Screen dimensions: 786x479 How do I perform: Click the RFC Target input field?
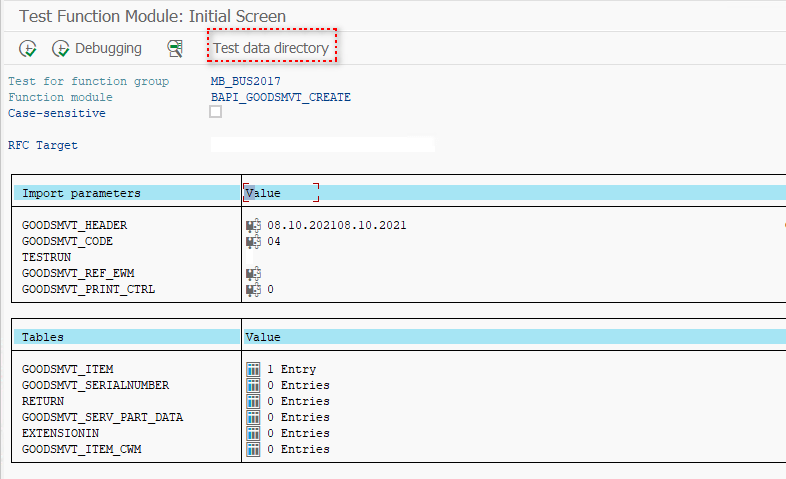tap(322, 145)
